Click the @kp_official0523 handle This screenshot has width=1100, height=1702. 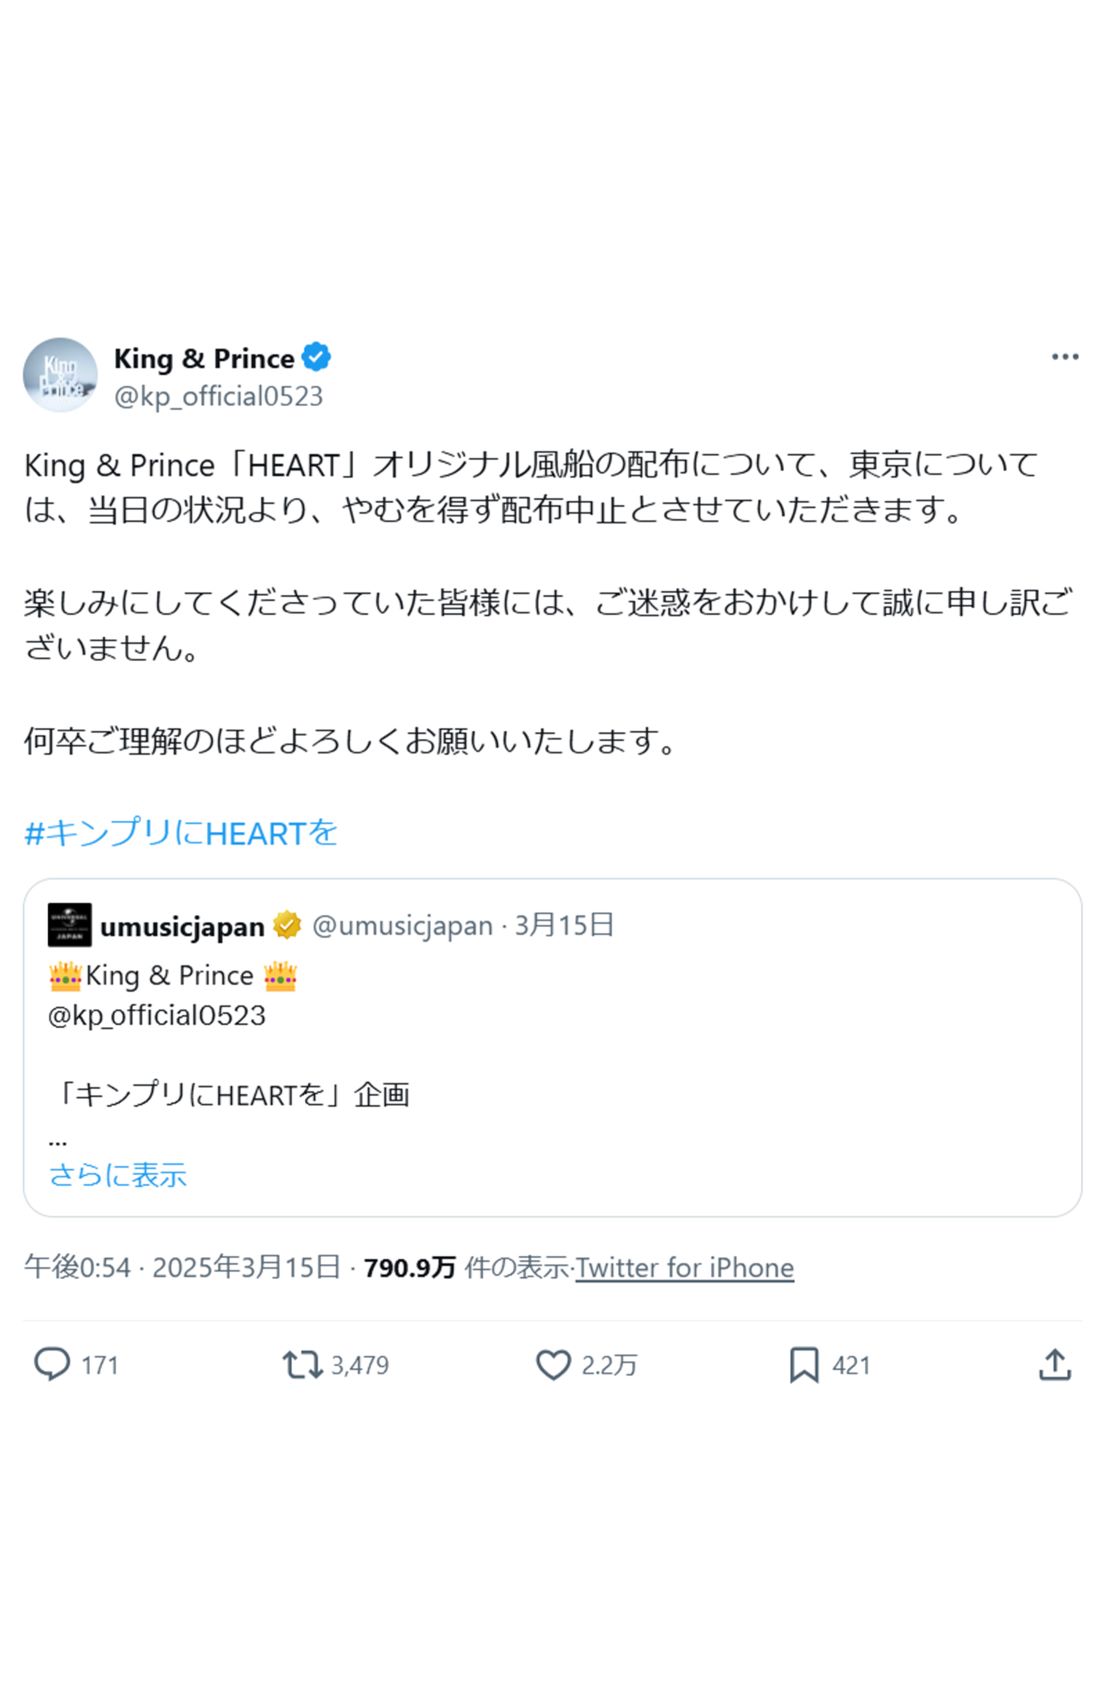(220, 396)
